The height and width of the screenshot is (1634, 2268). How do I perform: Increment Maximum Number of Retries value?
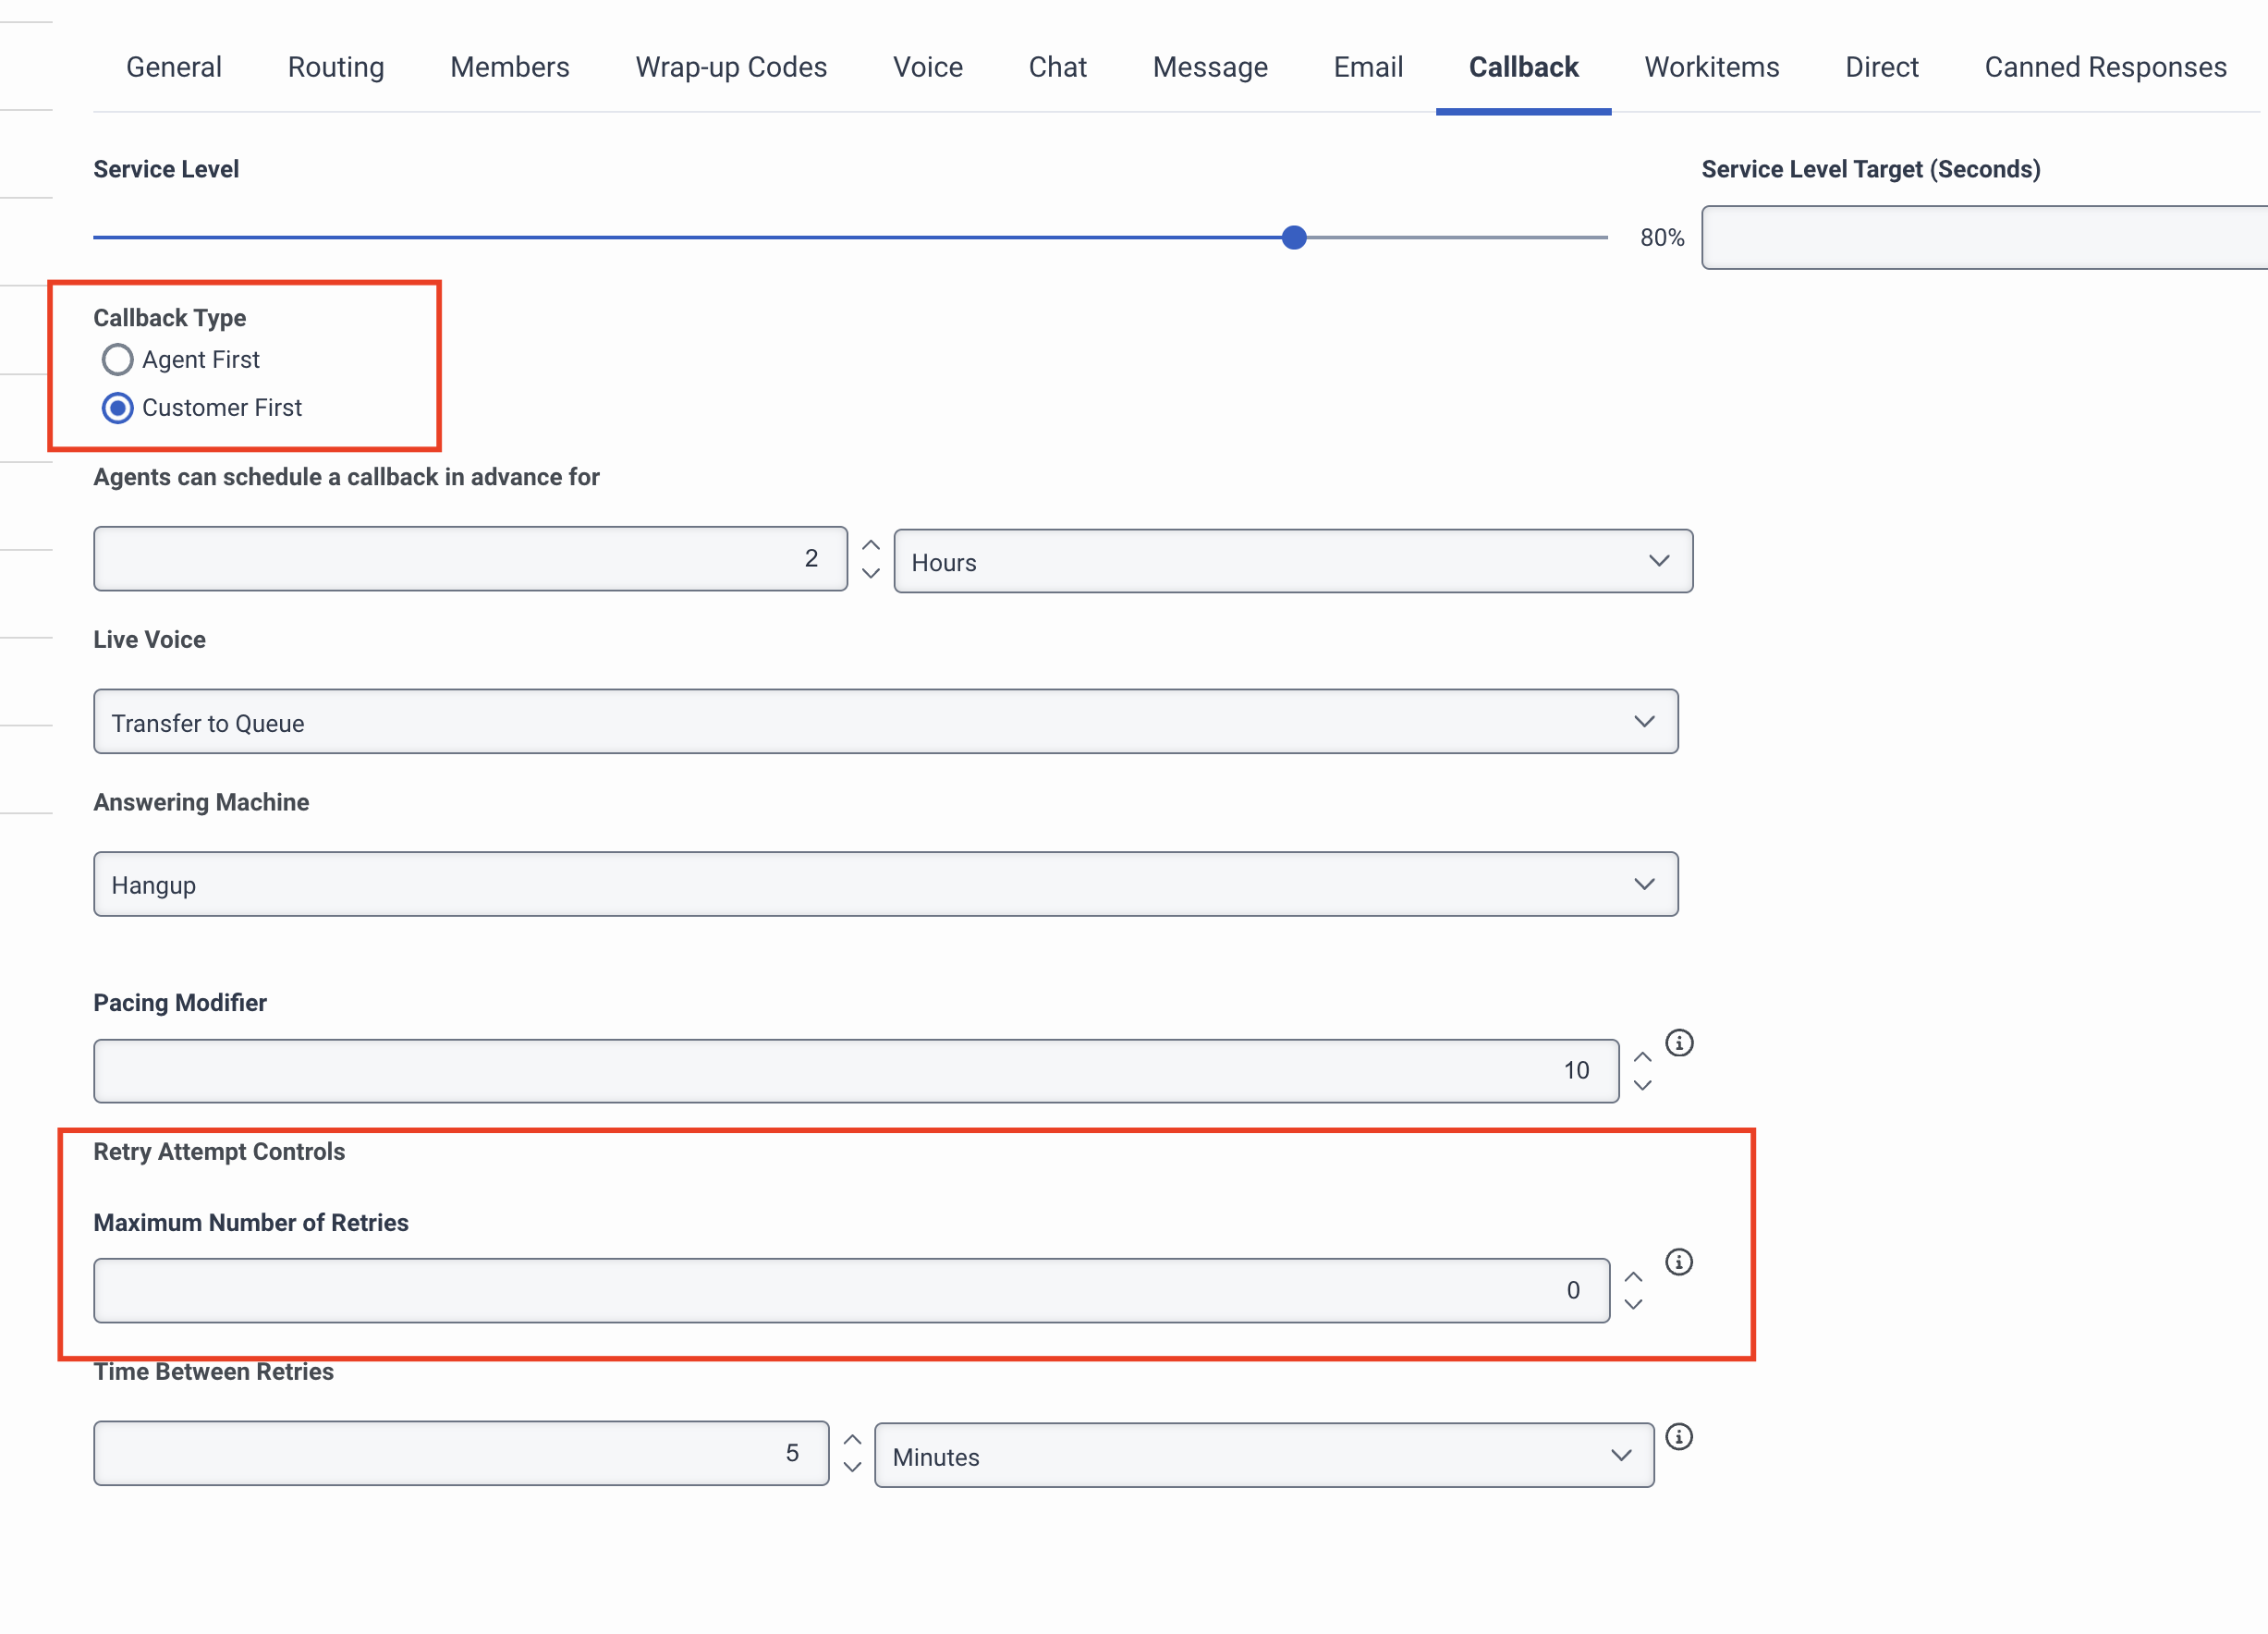[1633, 1277]
